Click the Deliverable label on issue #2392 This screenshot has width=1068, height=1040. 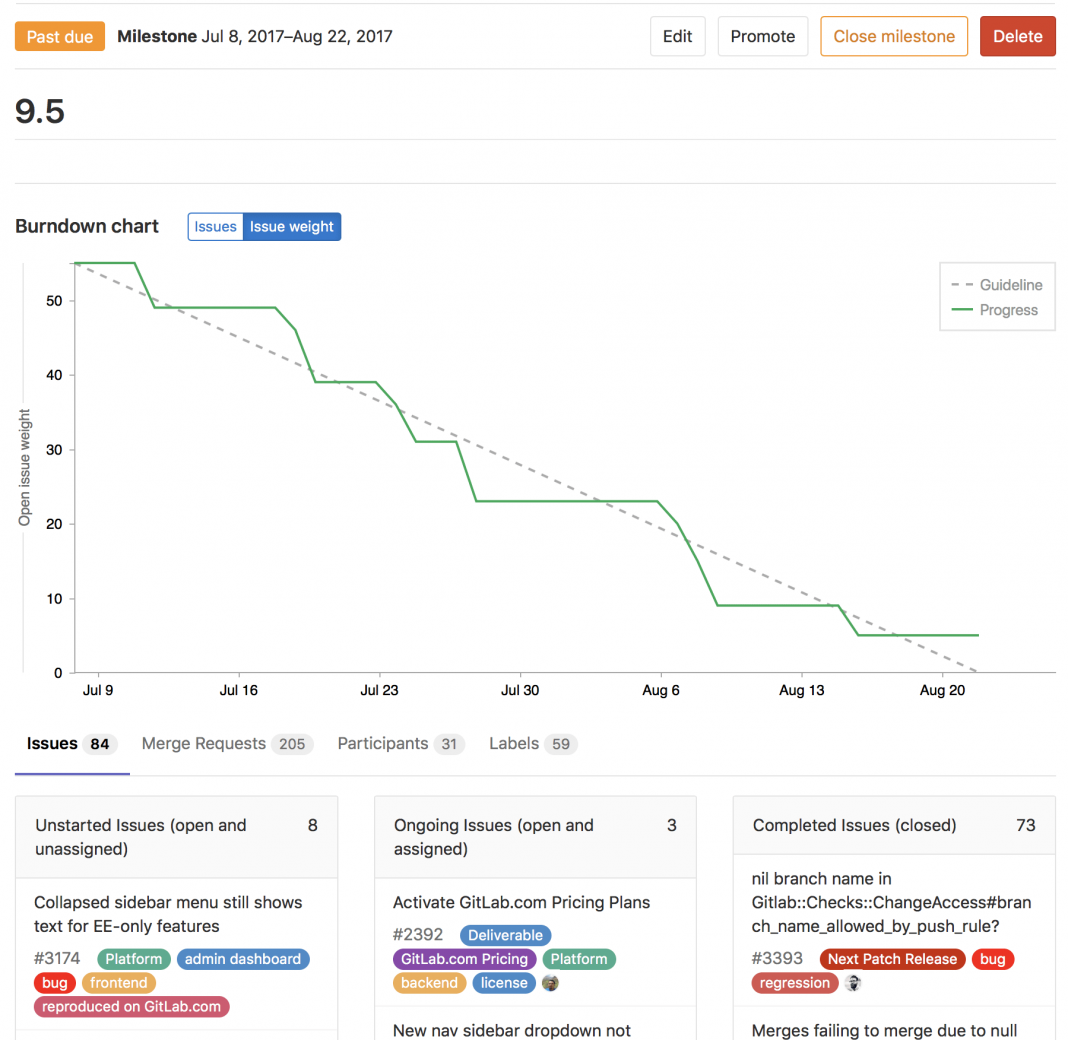point(505,935)
